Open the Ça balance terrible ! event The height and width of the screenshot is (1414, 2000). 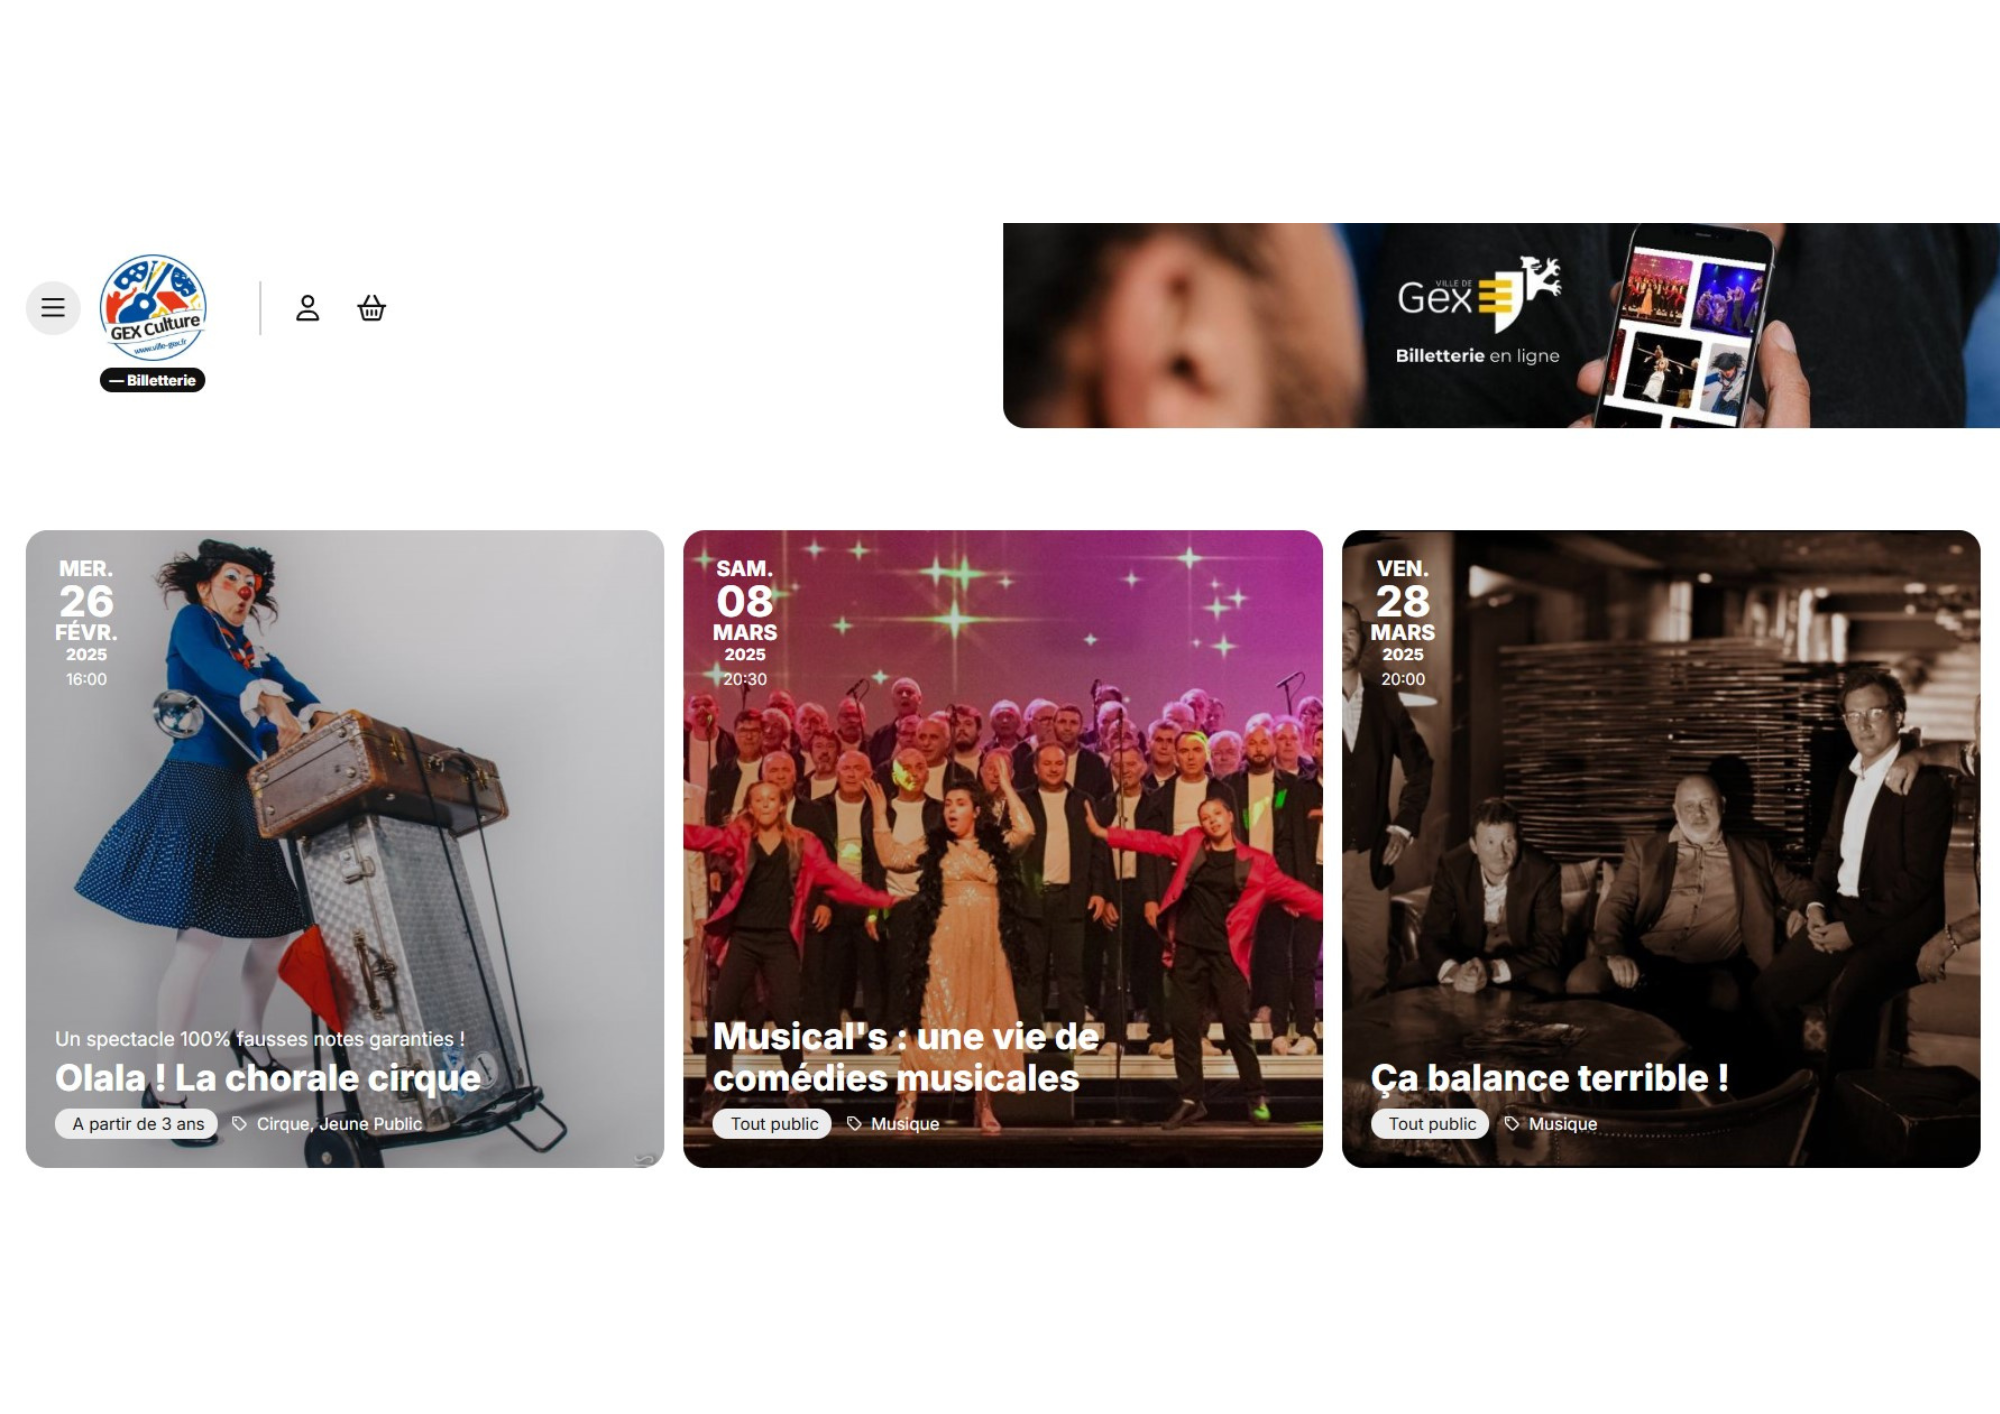pyautogui.click(x=1550, y=1078)
